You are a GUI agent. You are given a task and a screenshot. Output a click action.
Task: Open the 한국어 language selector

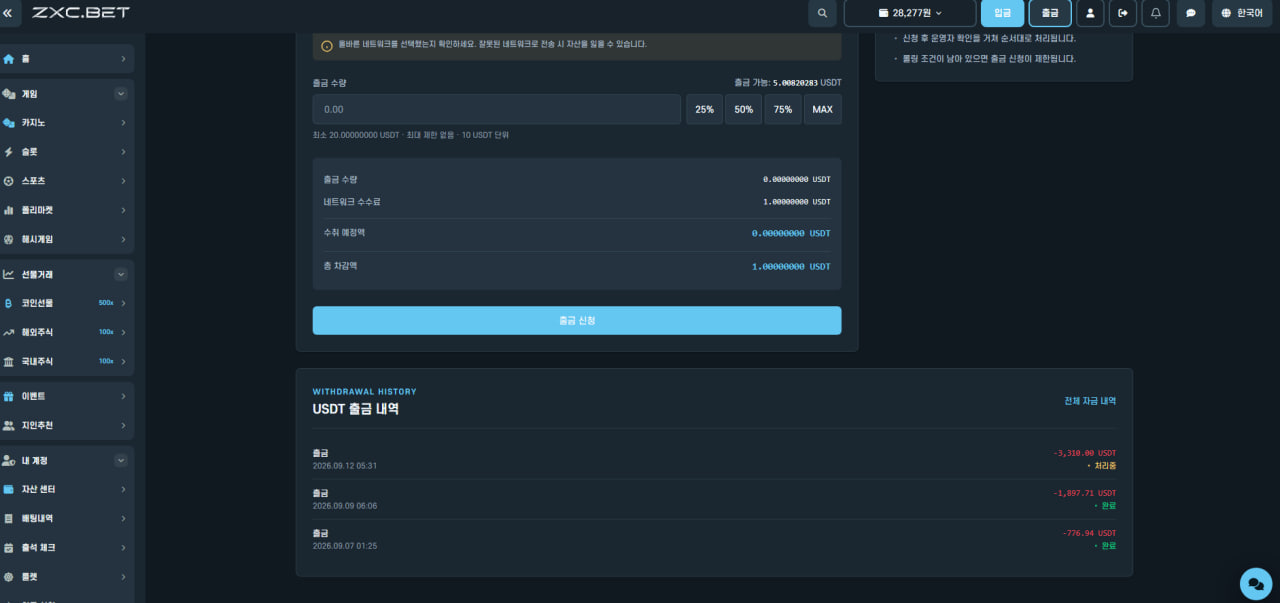(1242, 13)
